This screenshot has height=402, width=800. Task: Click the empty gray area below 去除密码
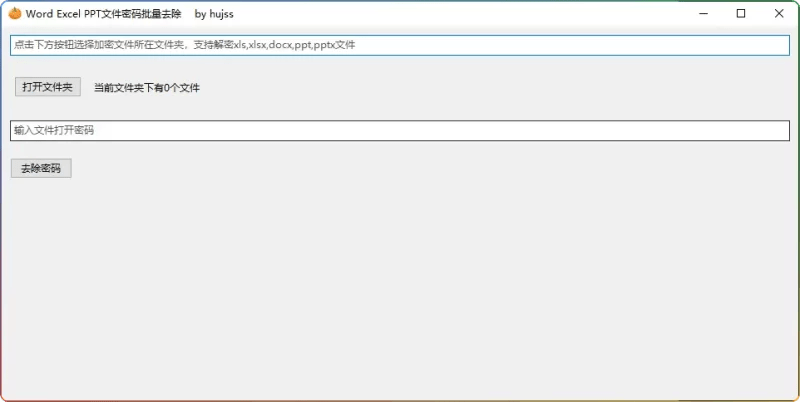tap(400, 290)
